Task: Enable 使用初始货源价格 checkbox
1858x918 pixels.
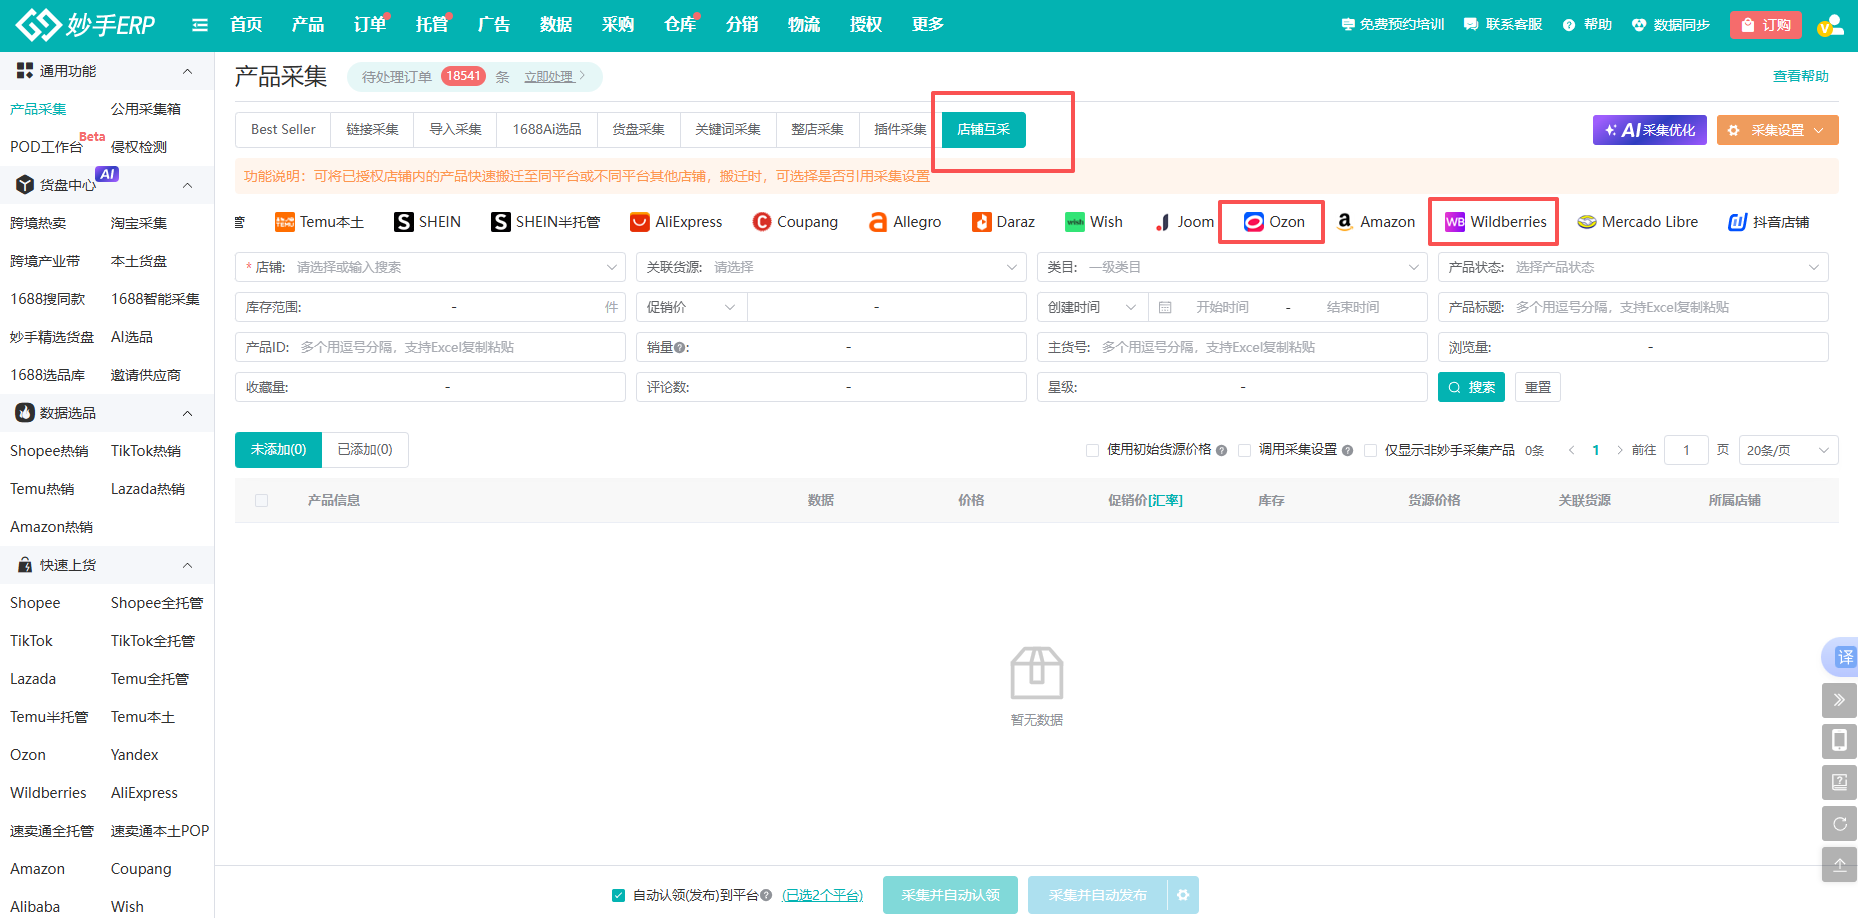Action: tap(1092, 450)
